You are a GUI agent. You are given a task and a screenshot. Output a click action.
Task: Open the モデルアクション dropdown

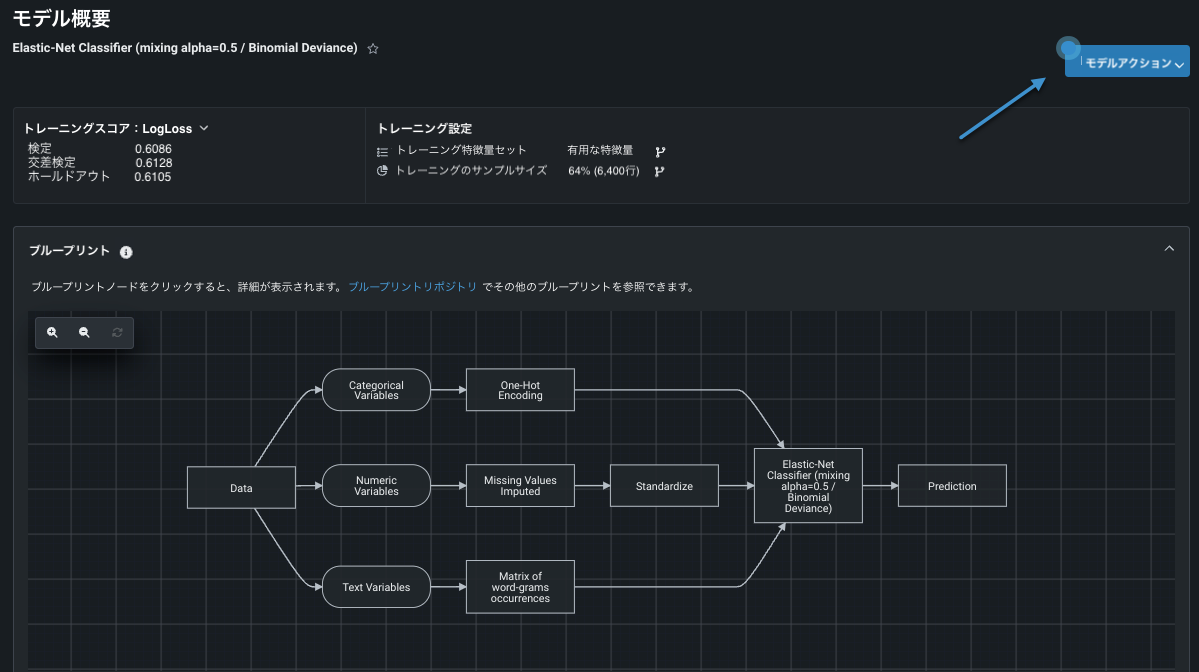pyautogui.click(x=1126, y=63)
